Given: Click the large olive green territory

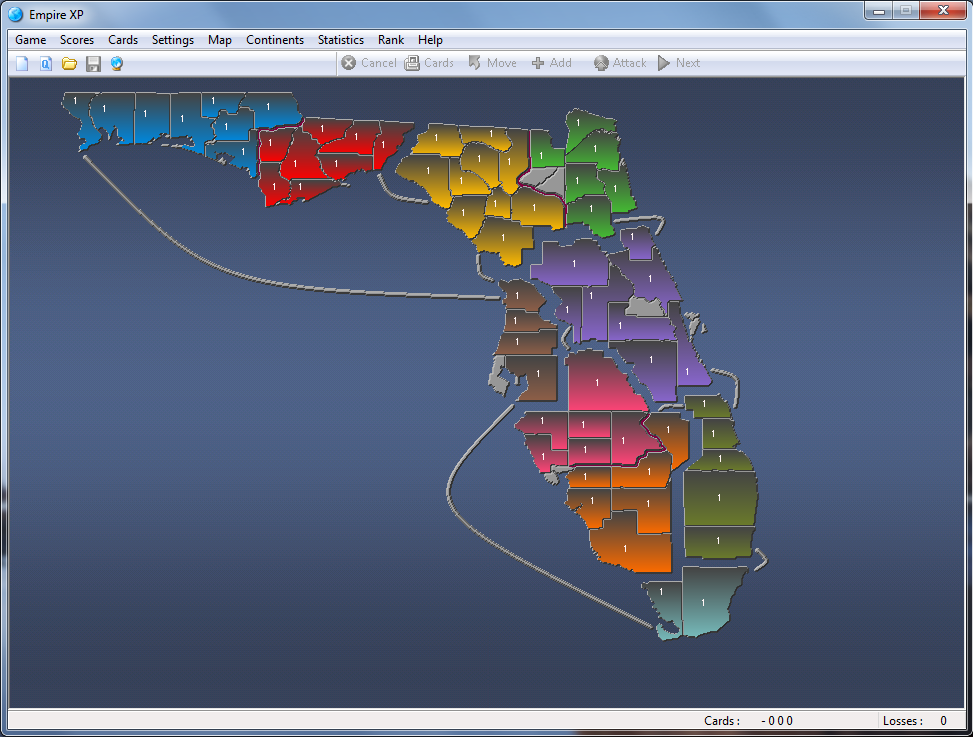Looking at the screenshot, I should tap(718, 497).
